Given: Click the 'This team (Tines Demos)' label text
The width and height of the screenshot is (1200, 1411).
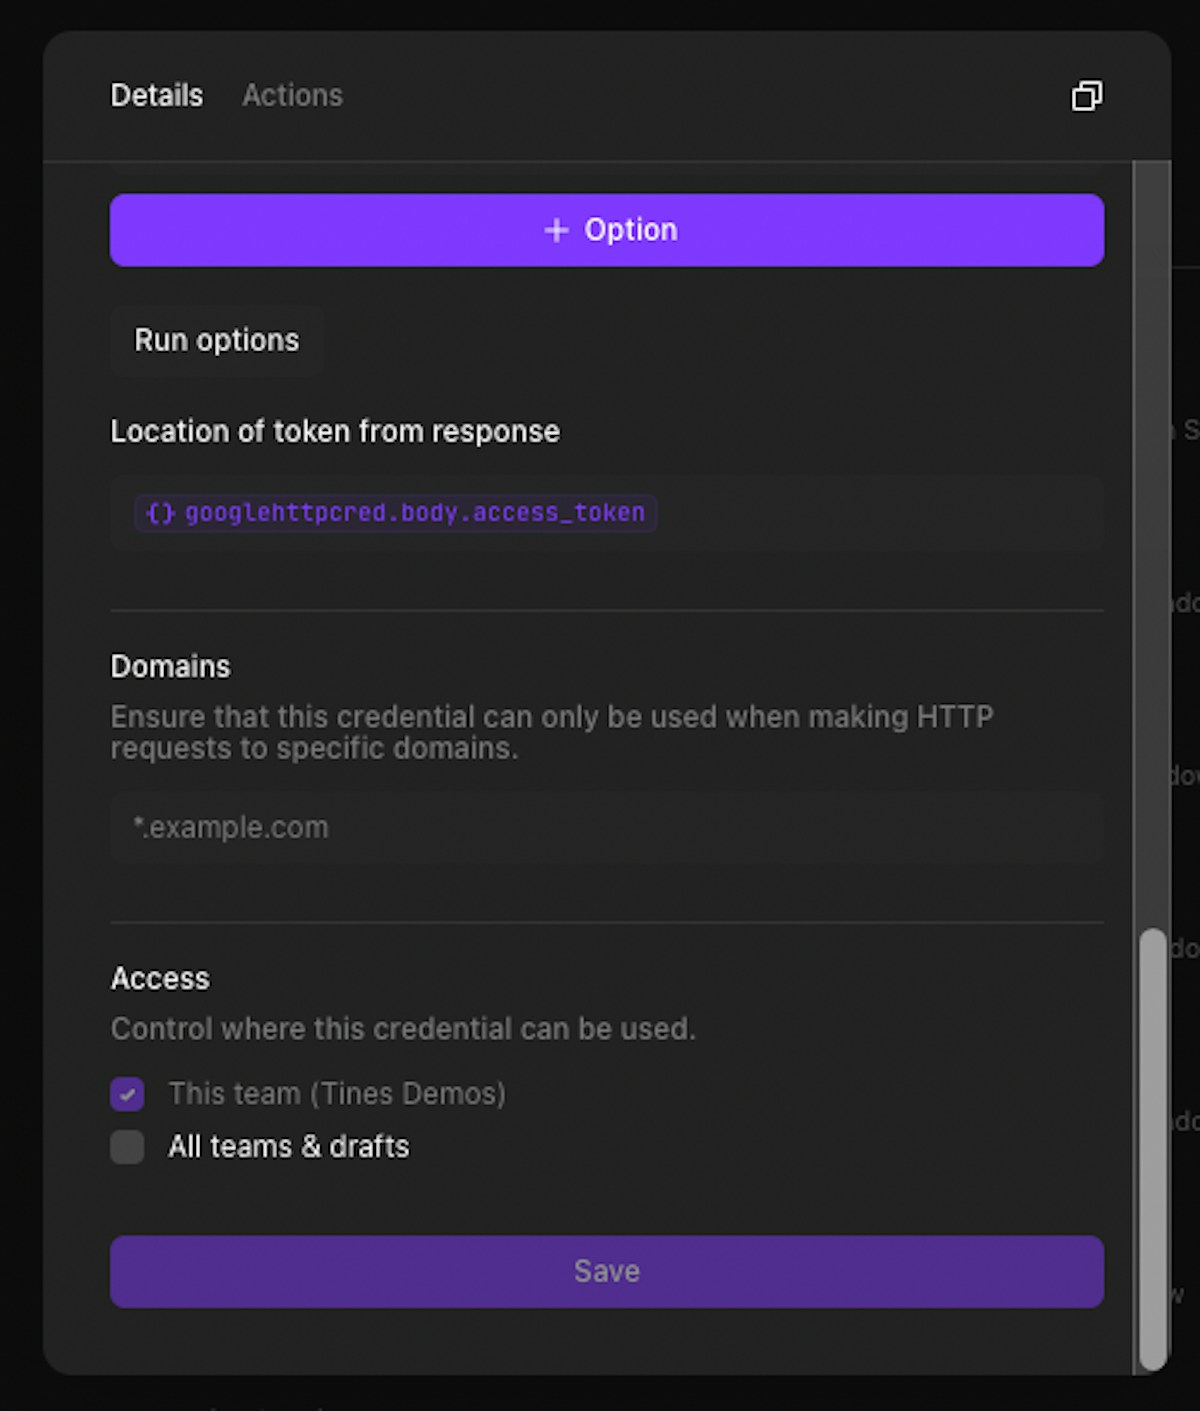Looking at the screenshot, I should coord(337,1093).
